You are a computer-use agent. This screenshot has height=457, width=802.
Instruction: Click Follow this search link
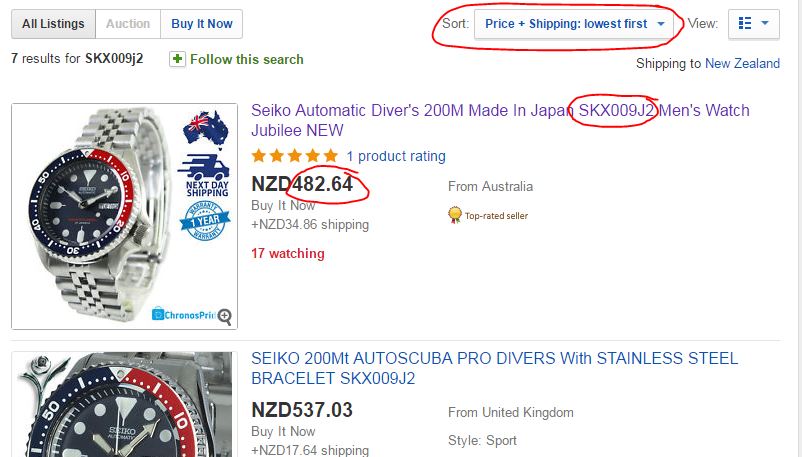(246, 59)
